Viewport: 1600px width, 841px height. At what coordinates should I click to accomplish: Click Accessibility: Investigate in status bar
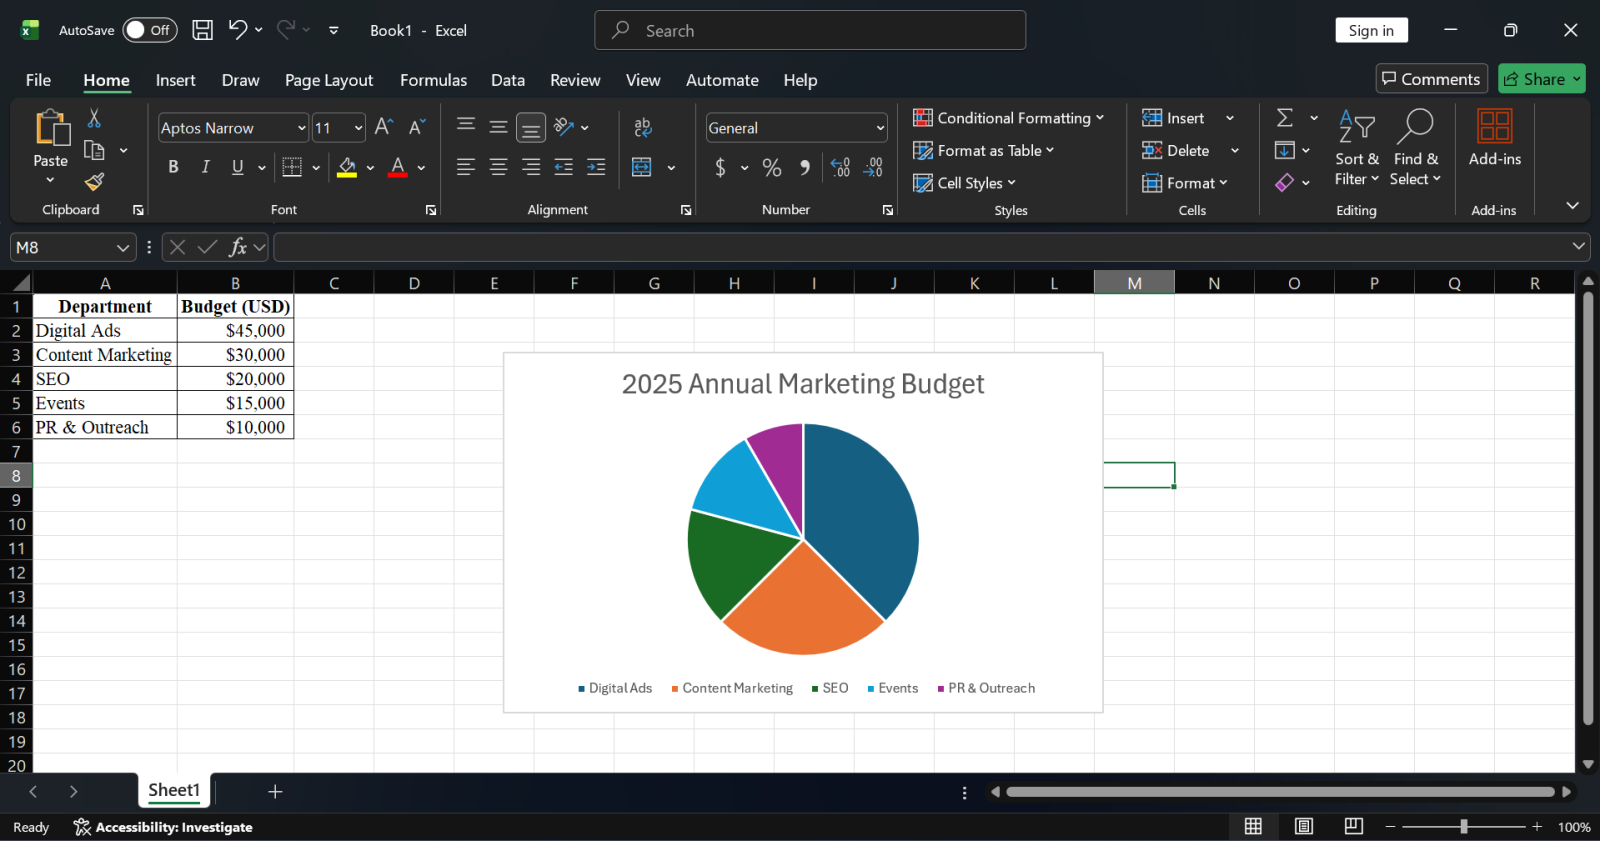coord(163,827)
